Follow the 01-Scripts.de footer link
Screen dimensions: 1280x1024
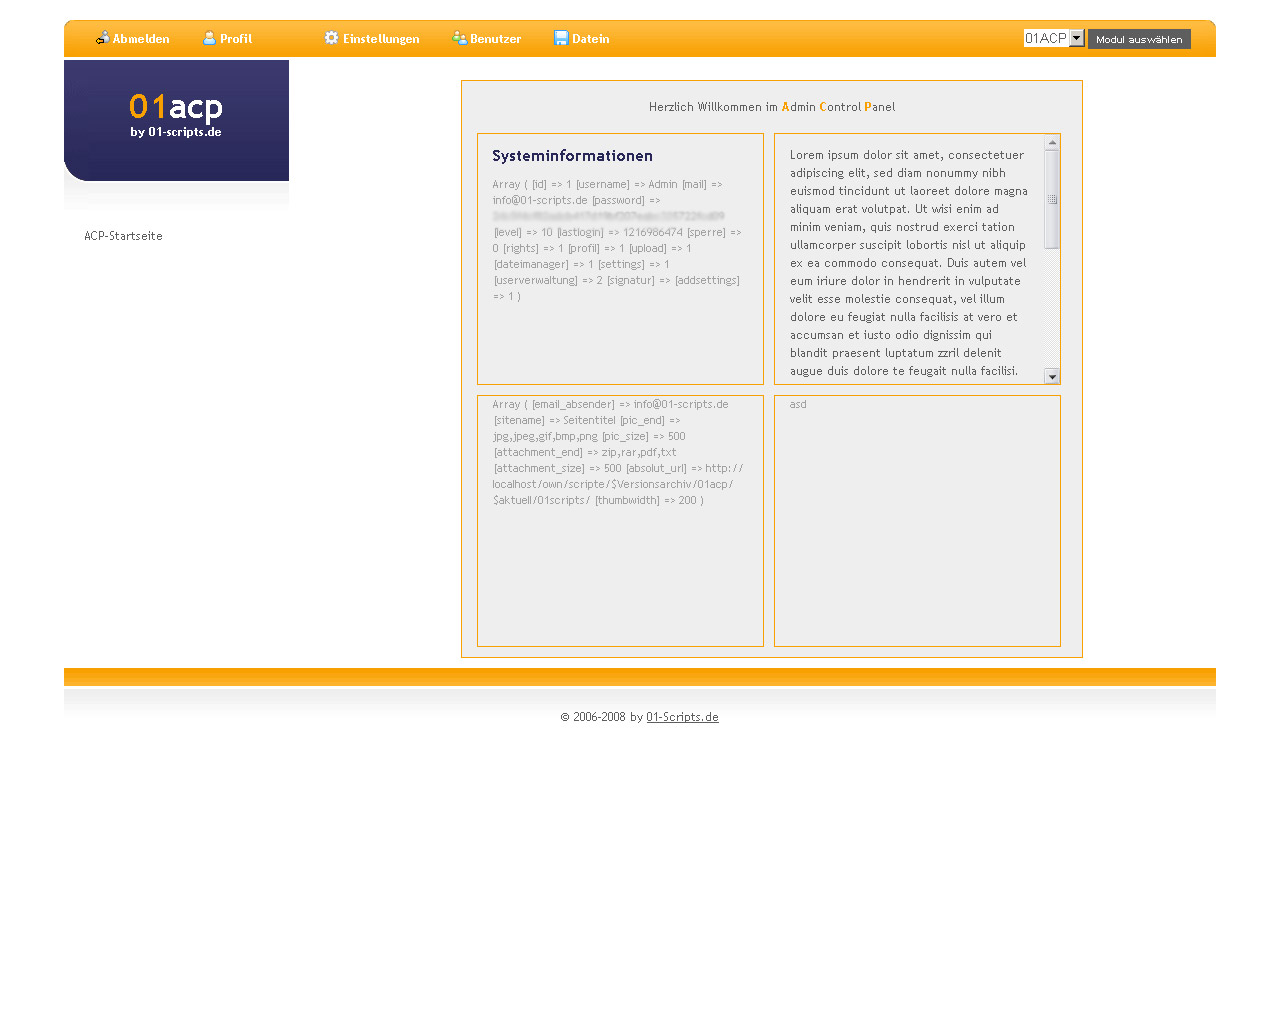tap(682, 717)
